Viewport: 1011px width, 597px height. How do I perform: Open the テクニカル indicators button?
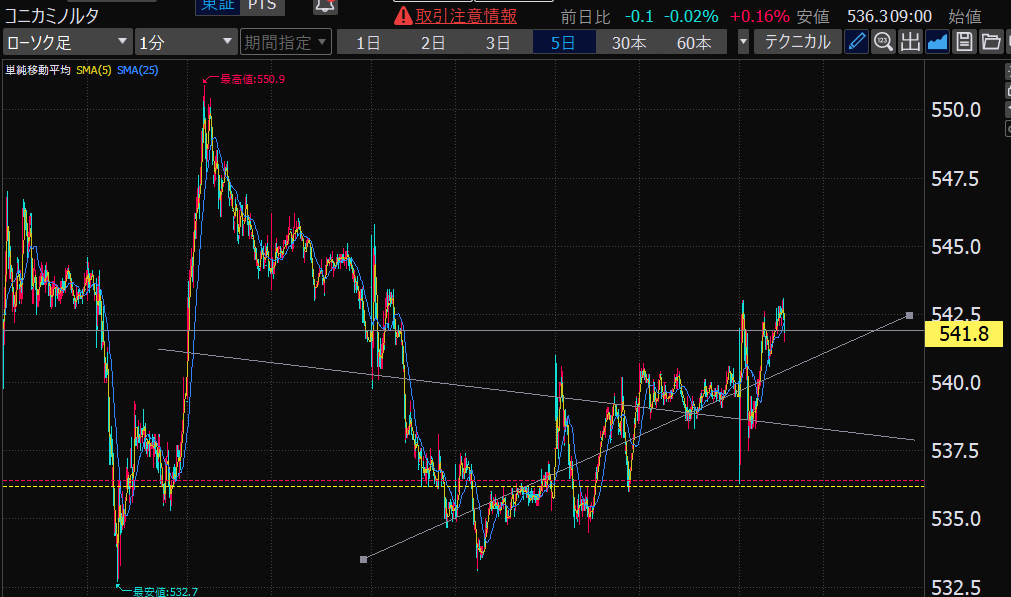point(797,42)
